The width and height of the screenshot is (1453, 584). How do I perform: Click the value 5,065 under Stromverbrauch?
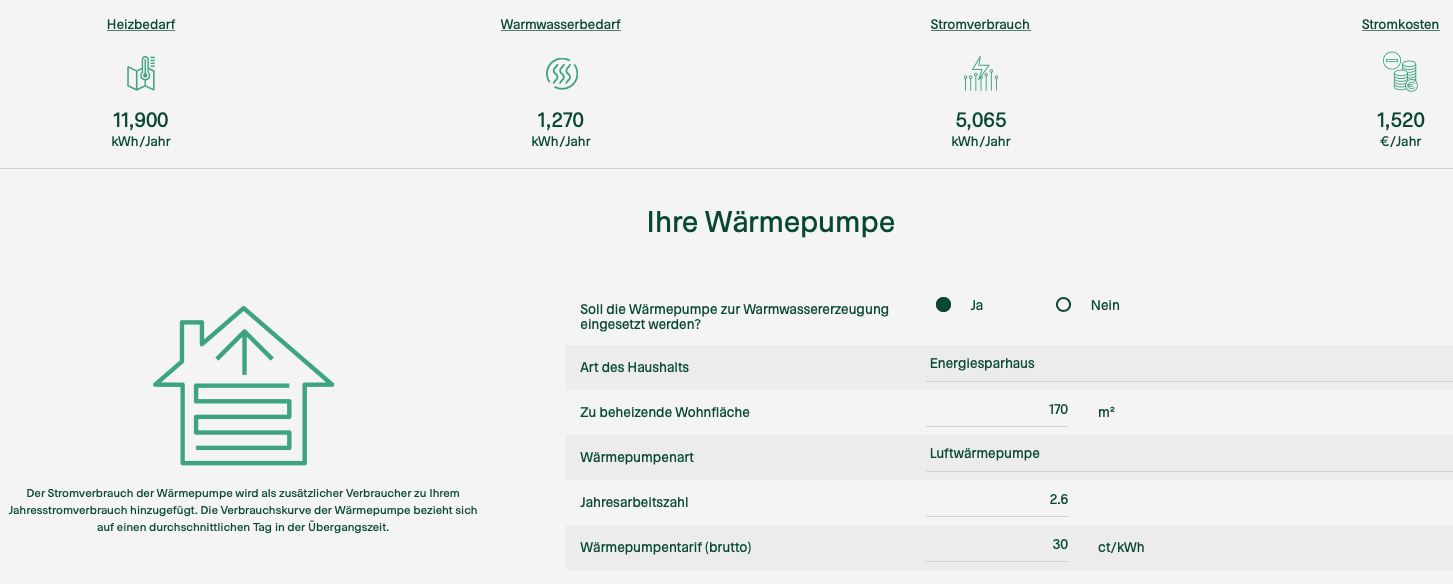981,120
